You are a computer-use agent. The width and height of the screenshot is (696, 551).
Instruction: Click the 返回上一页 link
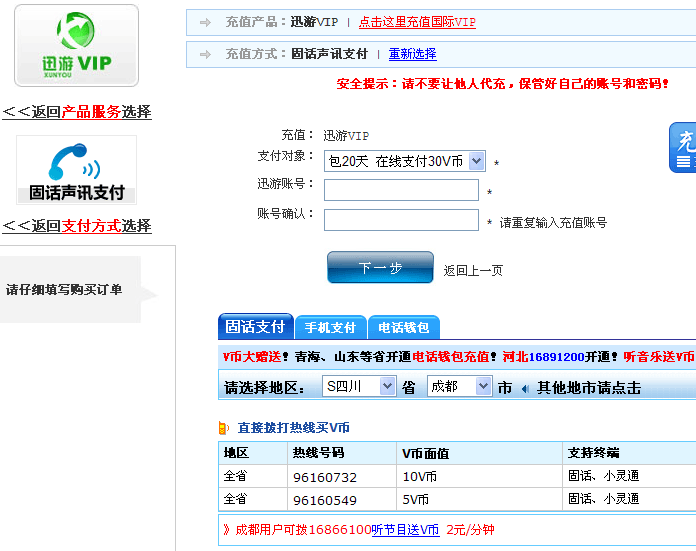(x=473, y=270)
